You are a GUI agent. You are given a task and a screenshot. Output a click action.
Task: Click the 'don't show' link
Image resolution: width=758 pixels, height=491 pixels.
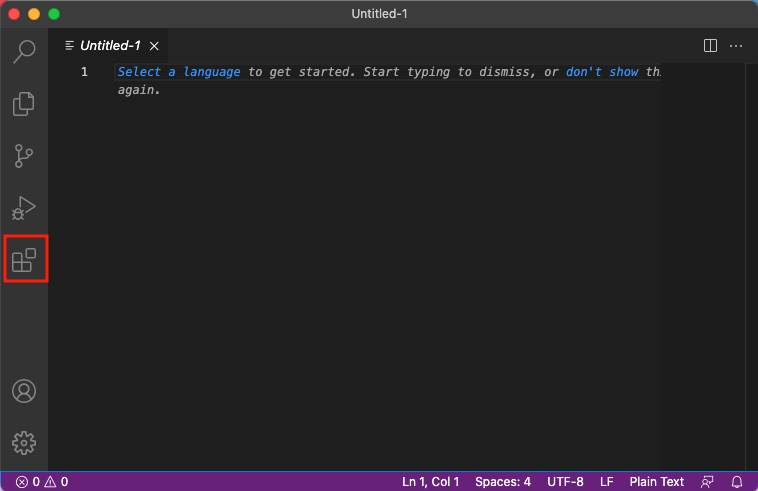coord(602,72)
